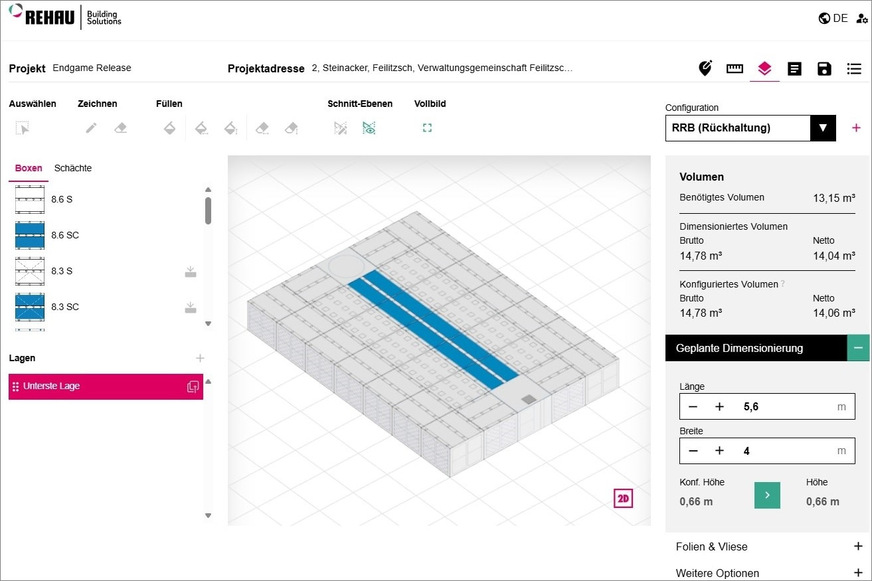Open the list icon at far top right
The width and height of the screenshot is (872, 581).
(853, 68)
